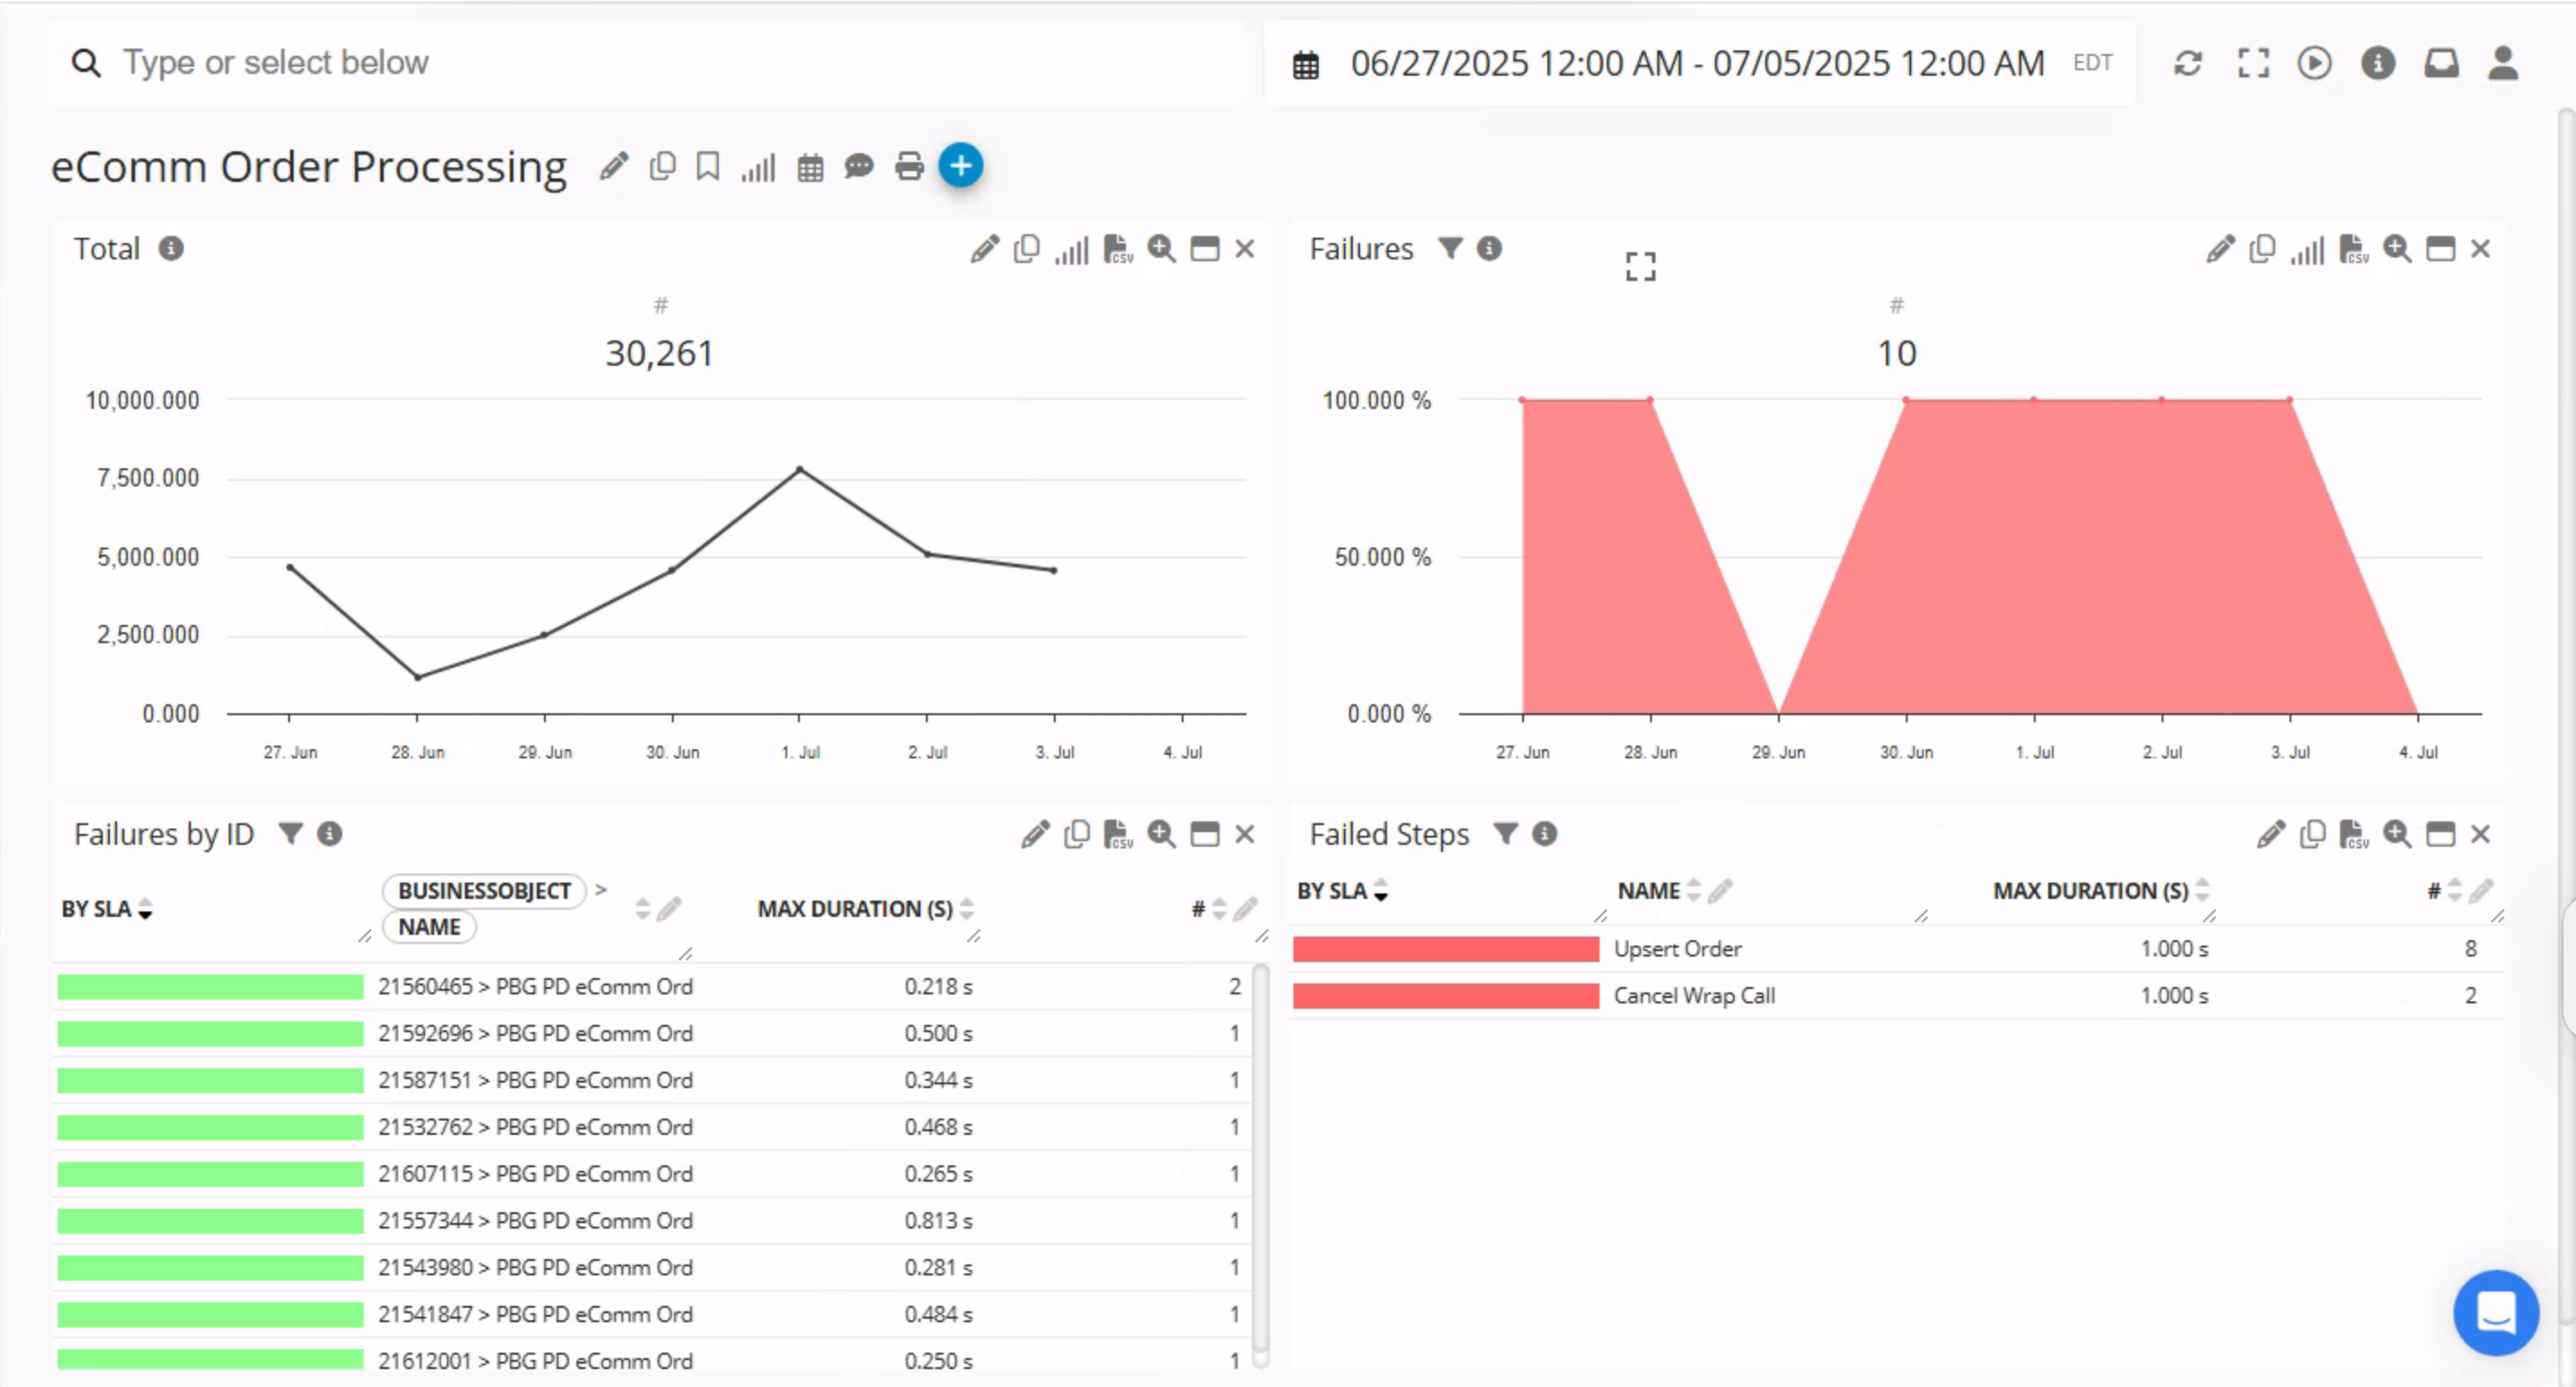Viewport: 2576px width, 1387px height.
Task: Bookmark the eComm Order Processing dashboard
Action: coord(708,166)
